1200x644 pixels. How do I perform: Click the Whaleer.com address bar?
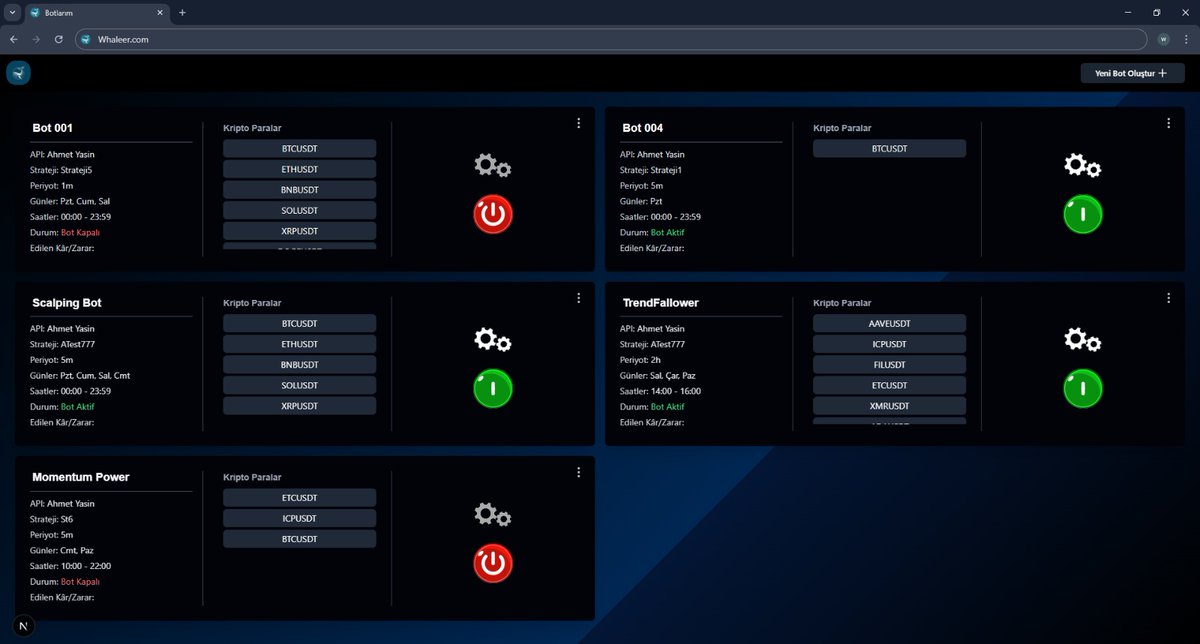point(612,39)
